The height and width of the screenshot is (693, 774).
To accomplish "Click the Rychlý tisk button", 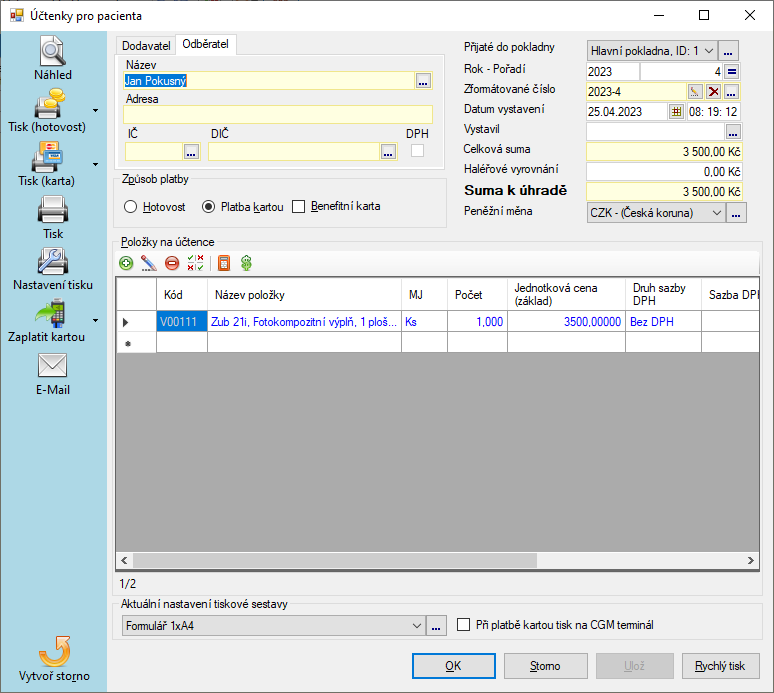I will coord(720,666).
